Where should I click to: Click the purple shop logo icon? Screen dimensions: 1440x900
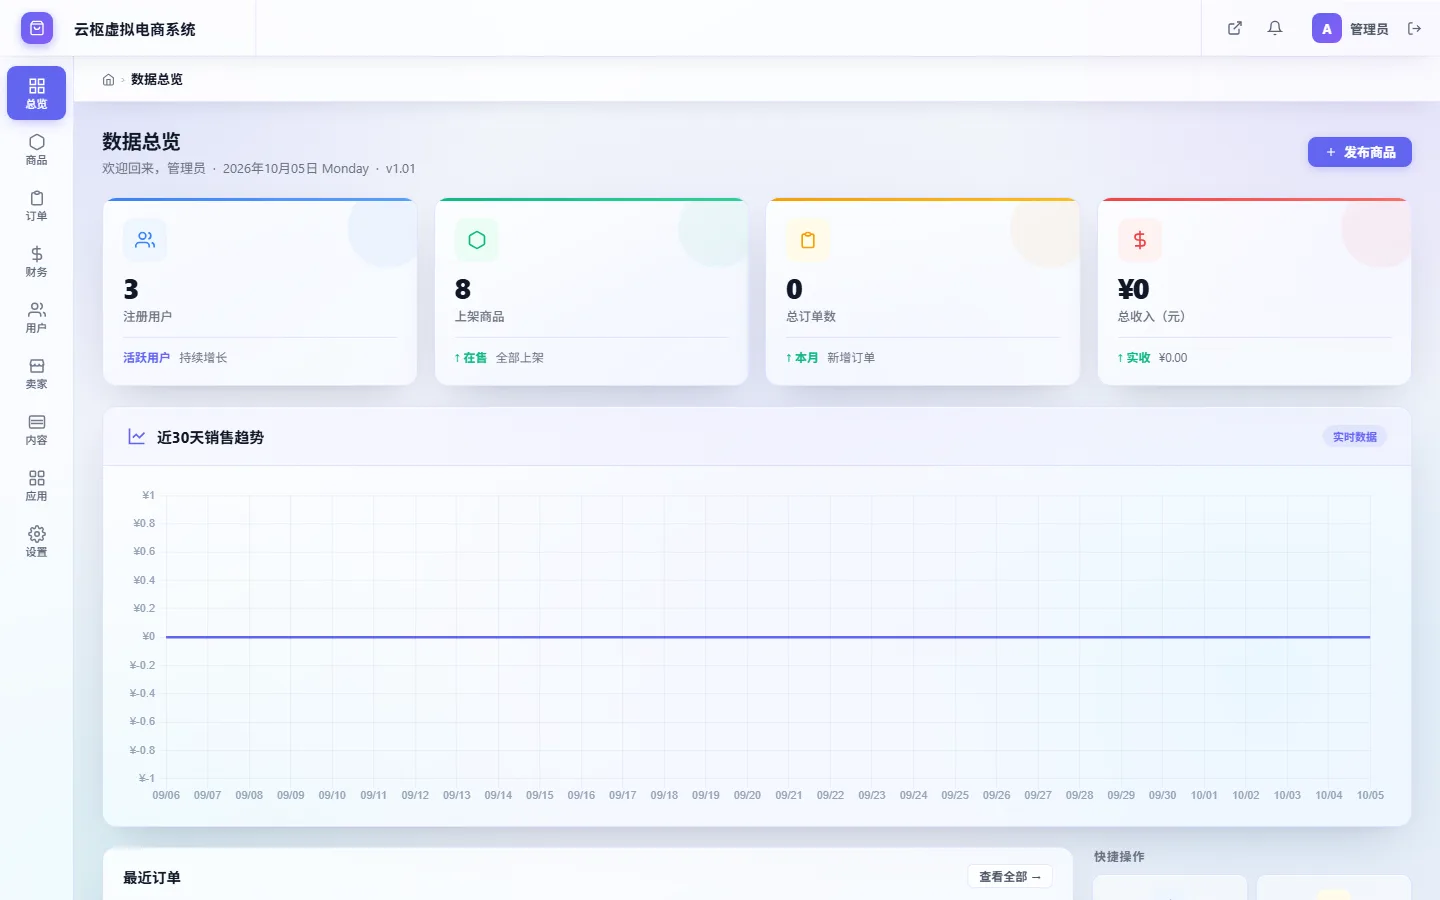[x=37, y=28]
